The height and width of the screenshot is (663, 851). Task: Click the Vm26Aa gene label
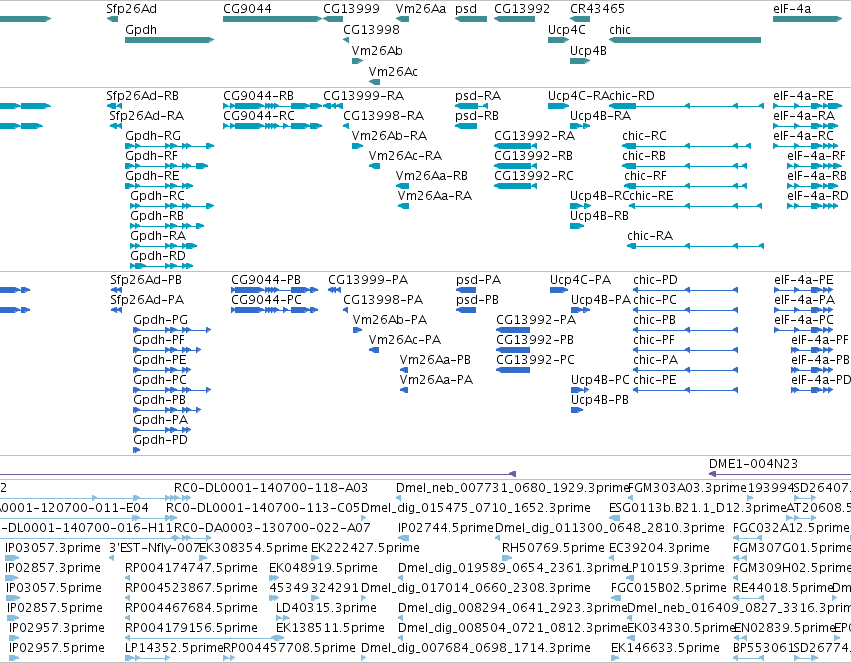point(421,9)
